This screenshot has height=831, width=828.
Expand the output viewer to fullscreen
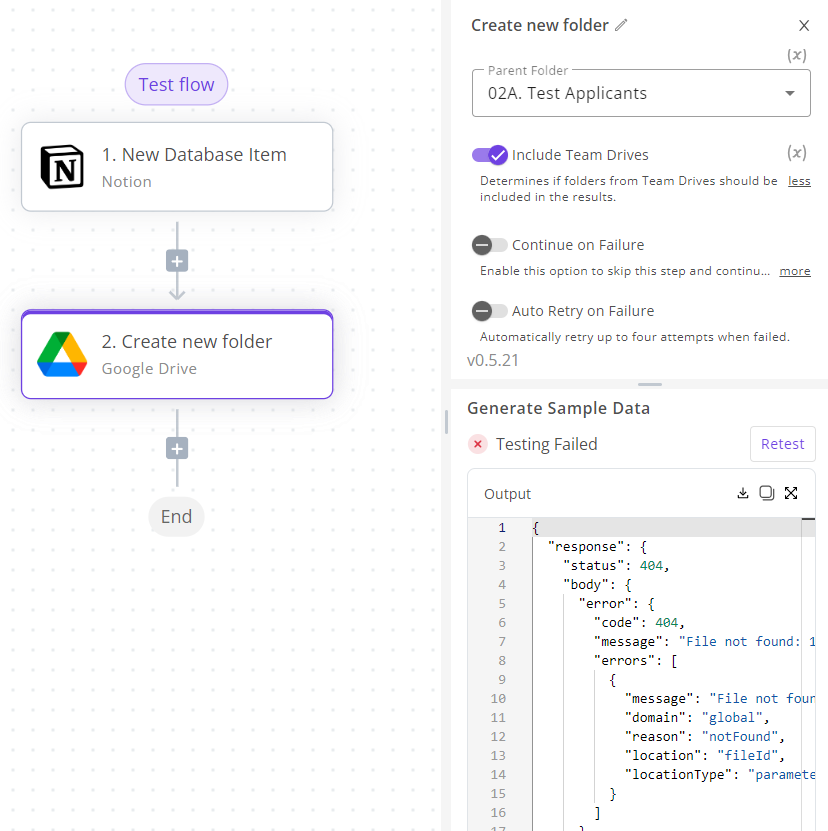791,493
